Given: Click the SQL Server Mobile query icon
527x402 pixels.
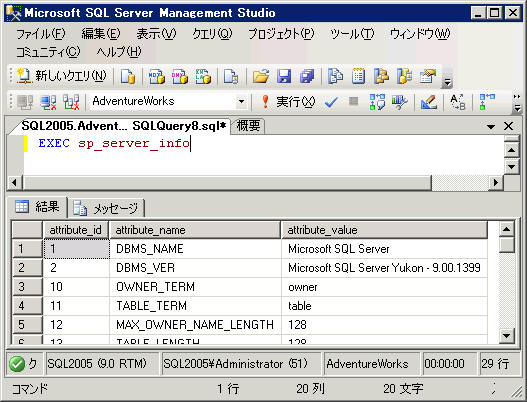Looking at the screenshot, I should 231,76.
